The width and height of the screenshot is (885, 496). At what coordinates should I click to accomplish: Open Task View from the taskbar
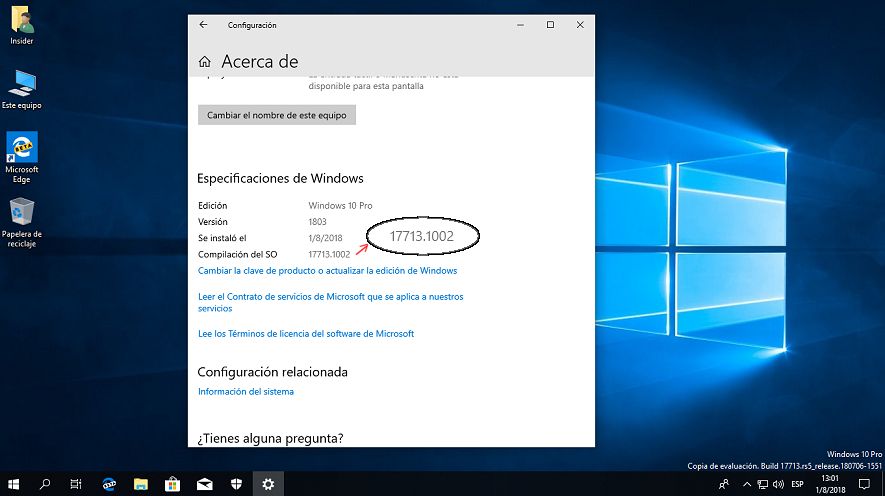[76, 484]
